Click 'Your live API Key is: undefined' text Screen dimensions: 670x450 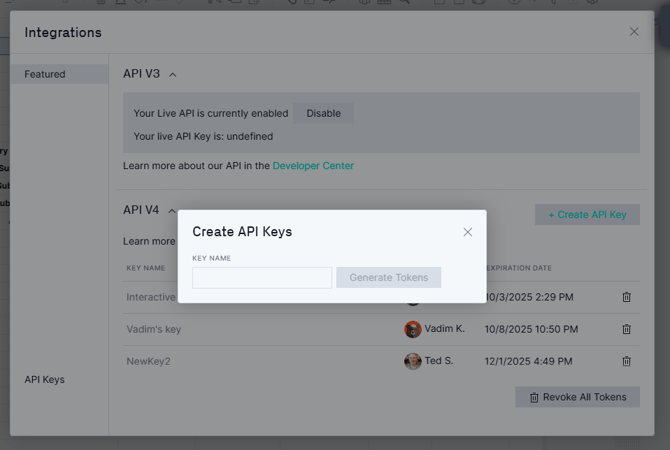click(x=203, y=137)
